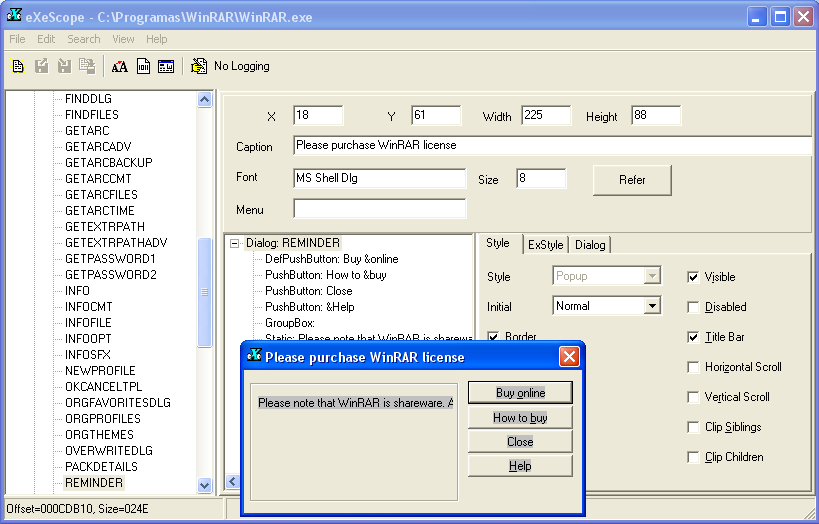Click the eXeScope title bar icon
This screenshot has height=524, width=819.
coord(15,15)
